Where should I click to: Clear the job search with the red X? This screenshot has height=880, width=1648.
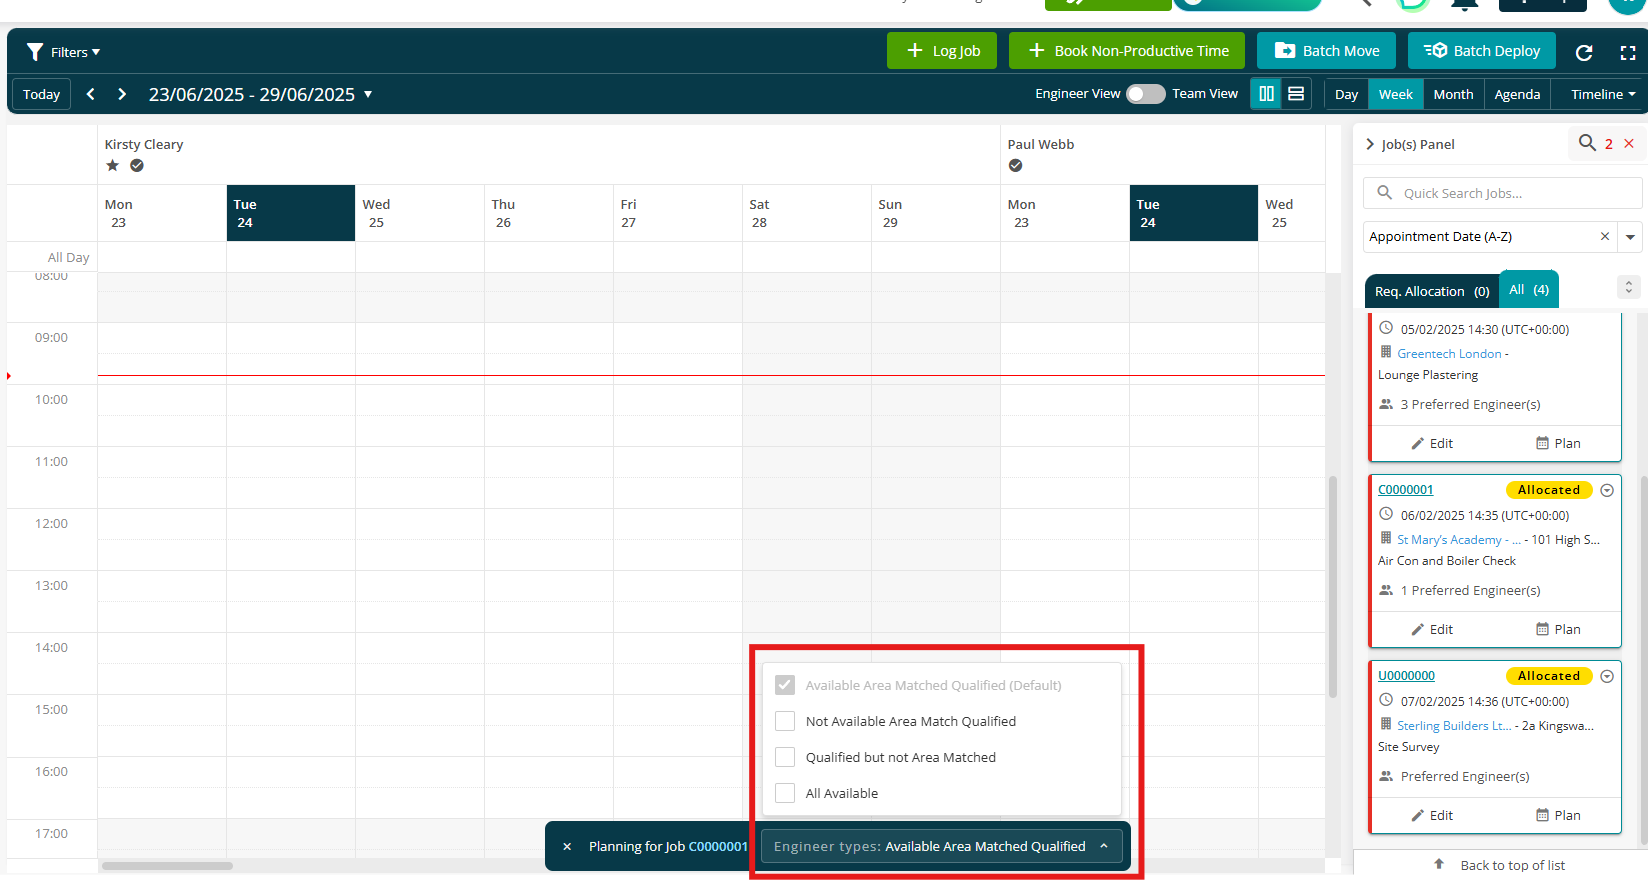1629,144
